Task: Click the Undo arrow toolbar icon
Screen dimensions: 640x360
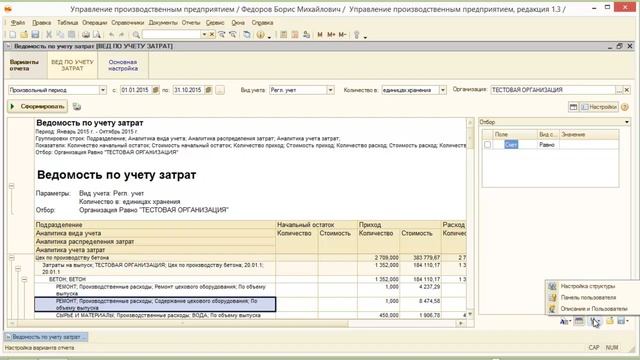Action: tap(111, 35)
